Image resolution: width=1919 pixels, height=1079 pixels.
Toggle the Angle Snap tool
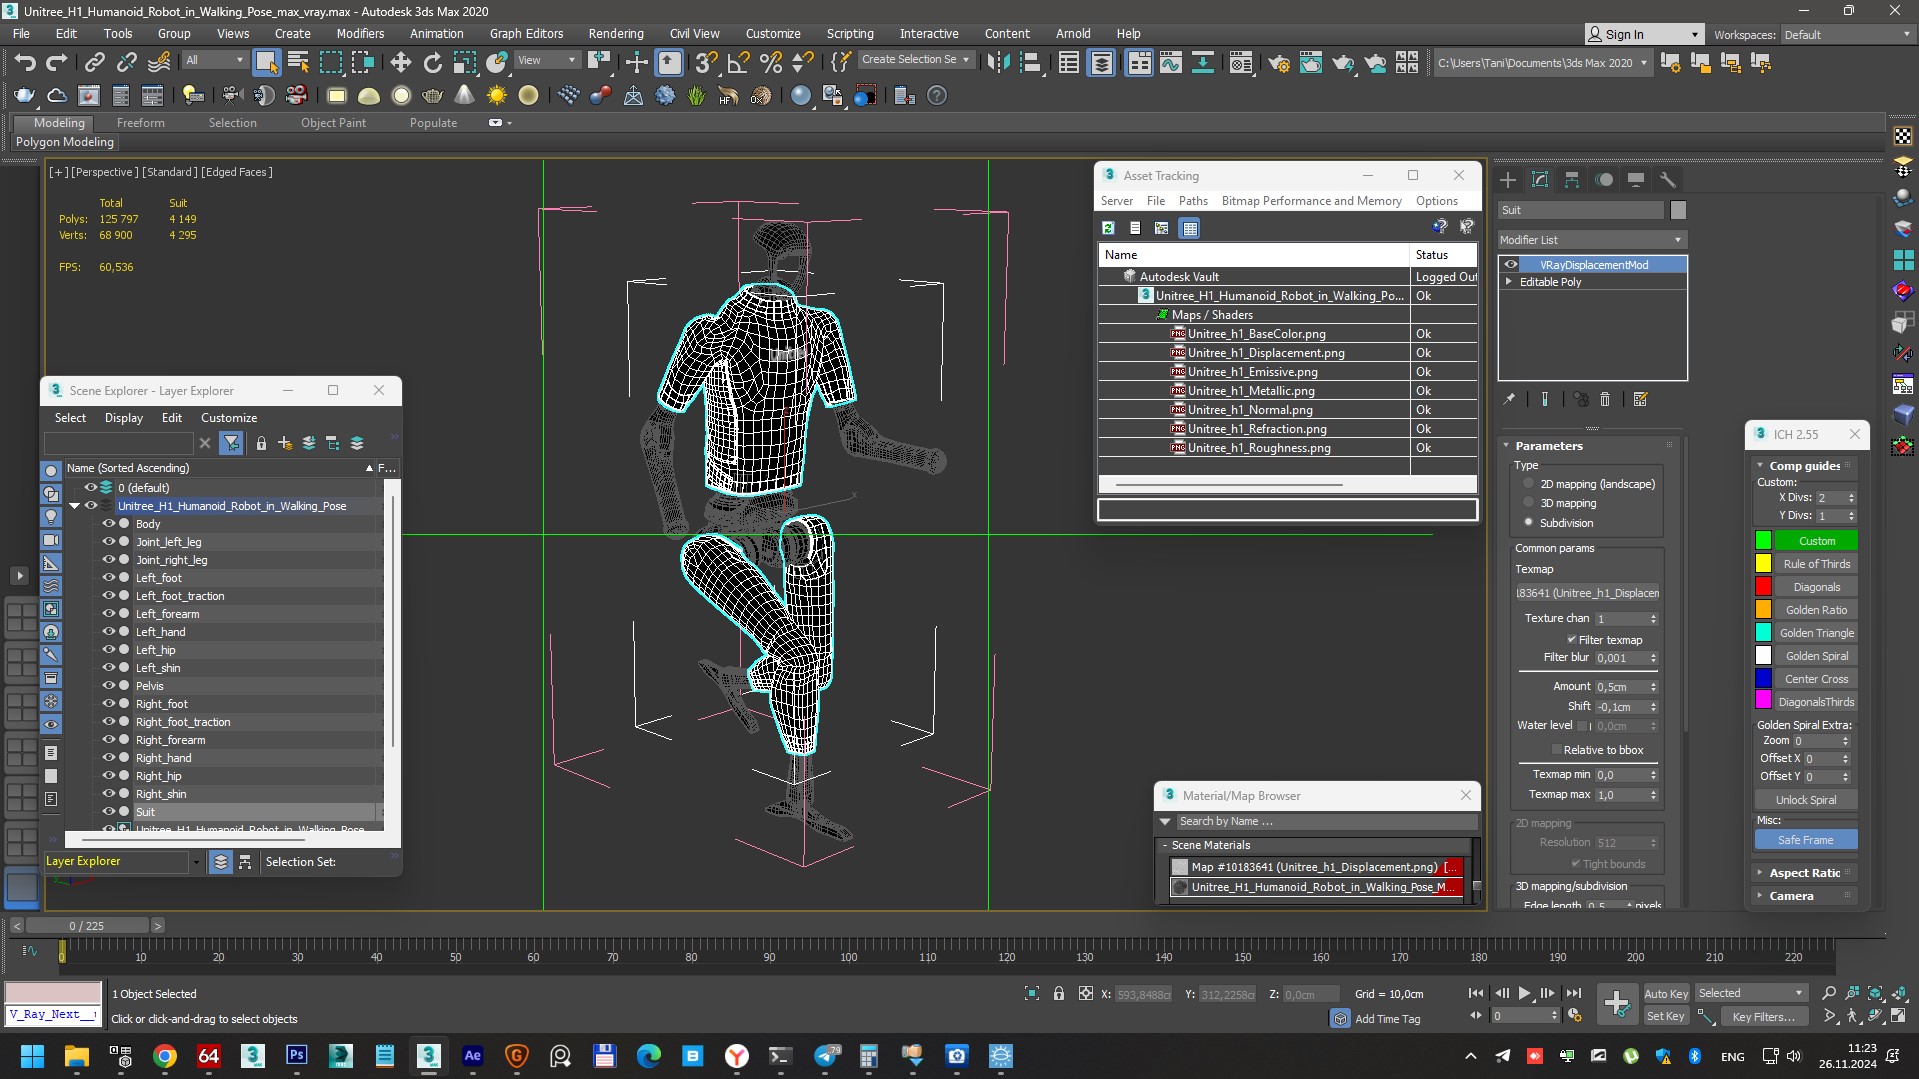[x=738, y=63]
